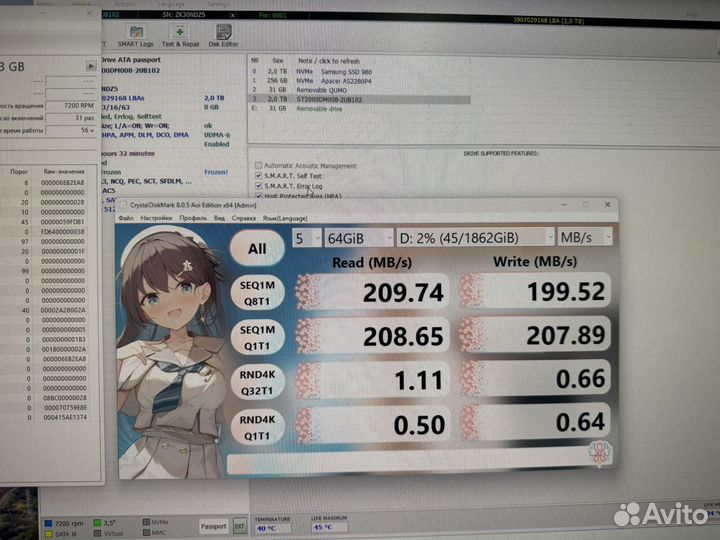Open the MB/s unit dropdown
This screenshot has height=540, width=720.
point(585,237)
